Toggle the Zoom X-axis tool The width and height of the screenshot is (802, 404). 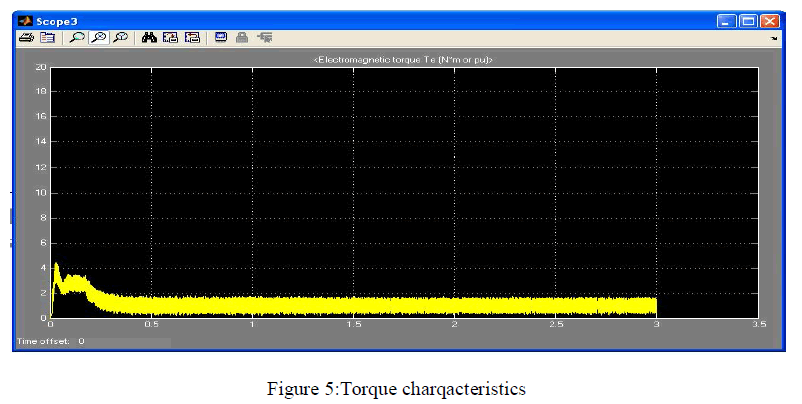tap(99, 38)
